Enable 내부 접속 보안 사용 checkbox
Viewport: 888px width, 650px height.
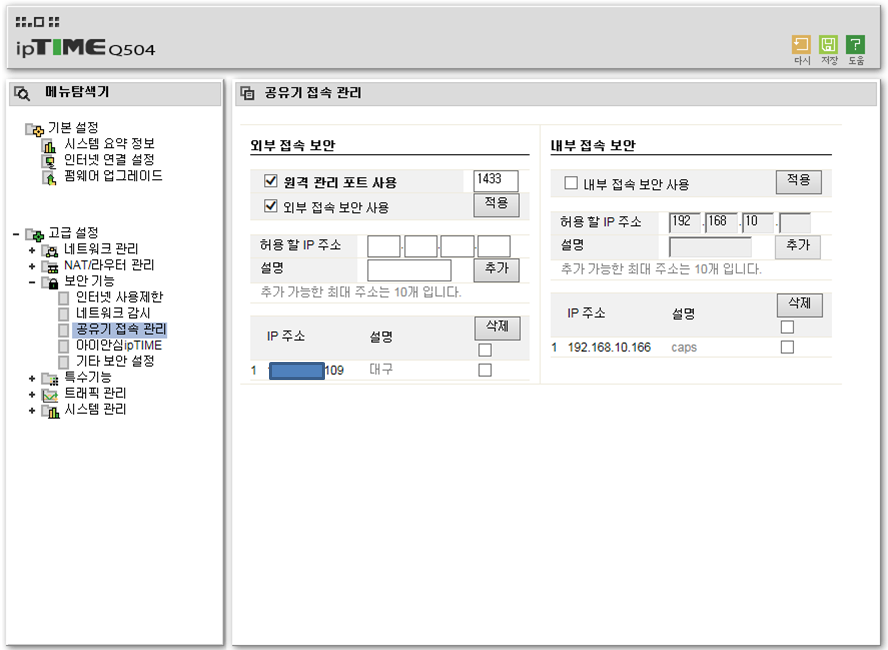(x=571, y=183)
